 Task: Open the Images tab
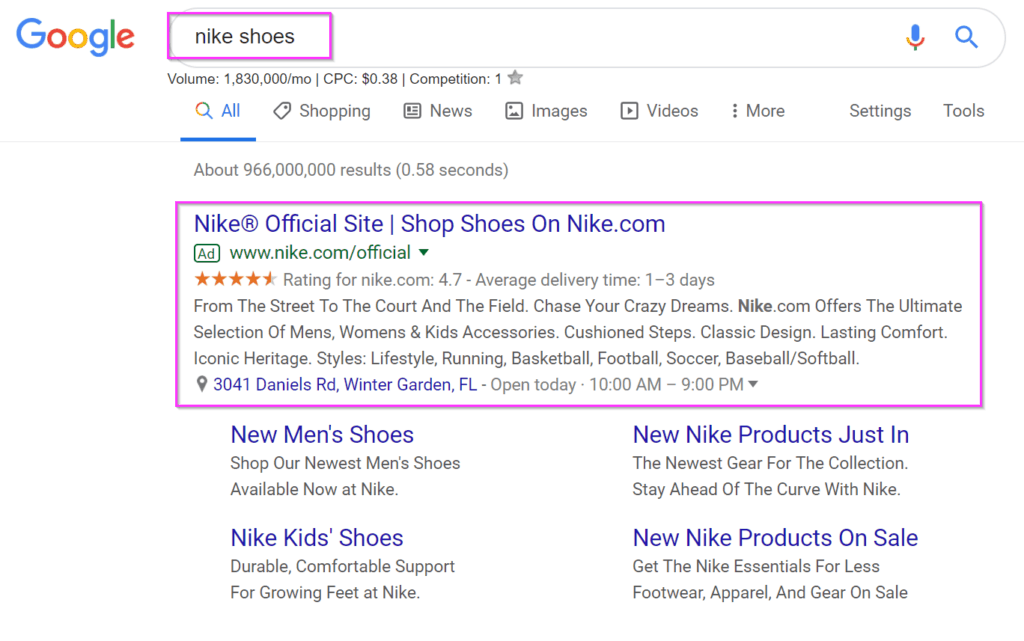[x=546, y=111]
